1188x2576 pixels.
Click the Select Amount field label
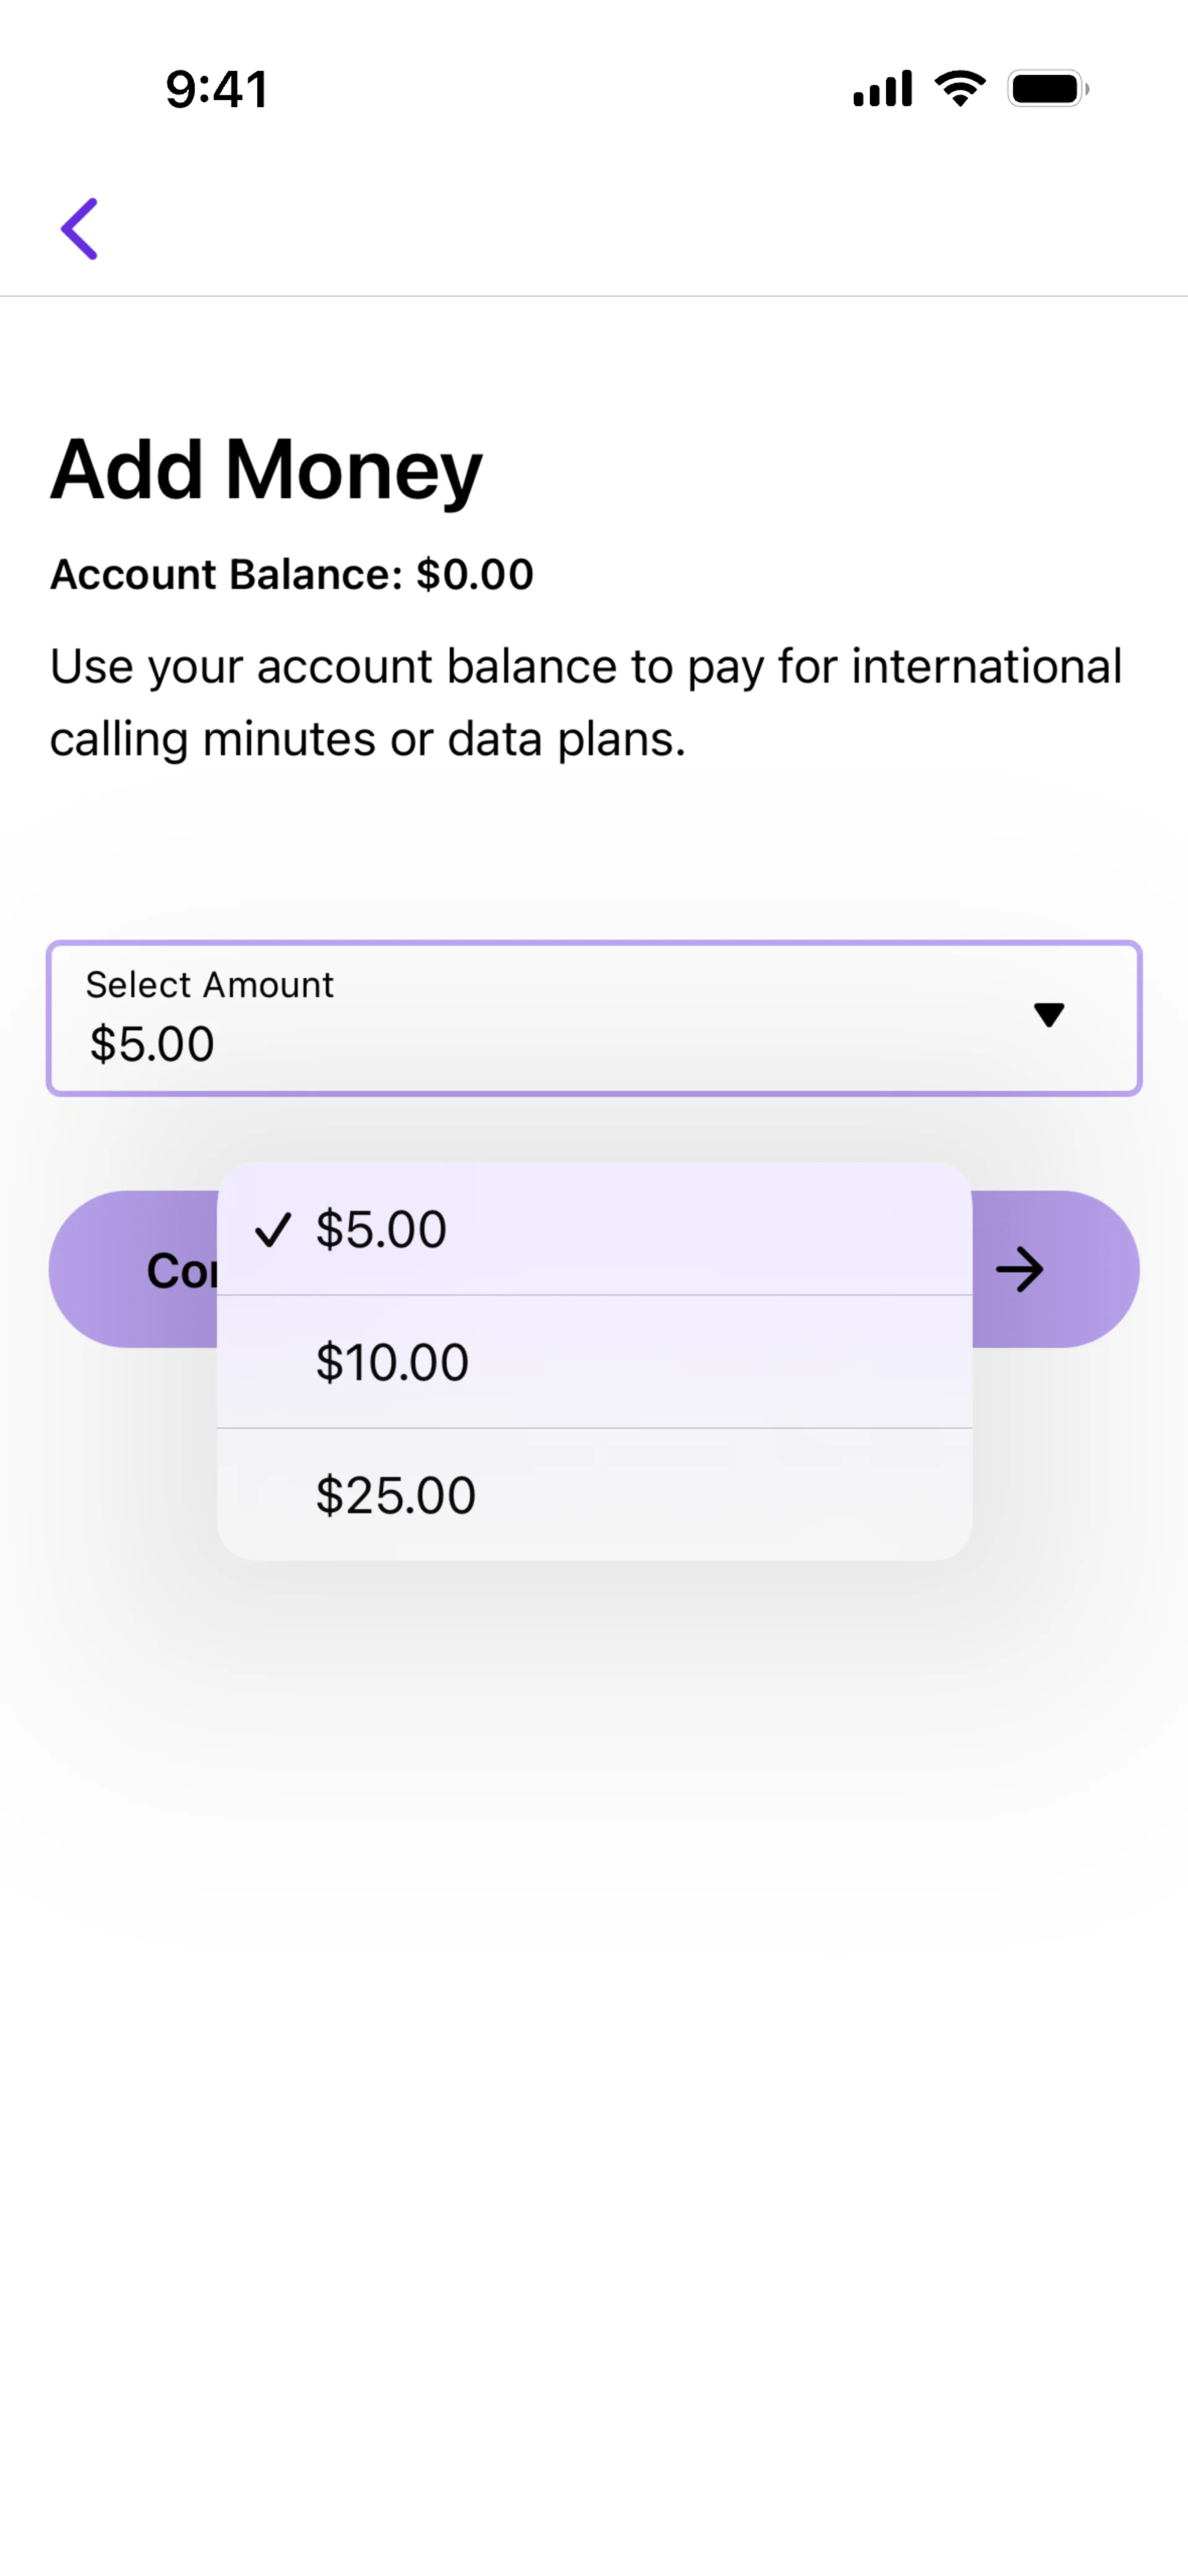[x=210, y=985]
